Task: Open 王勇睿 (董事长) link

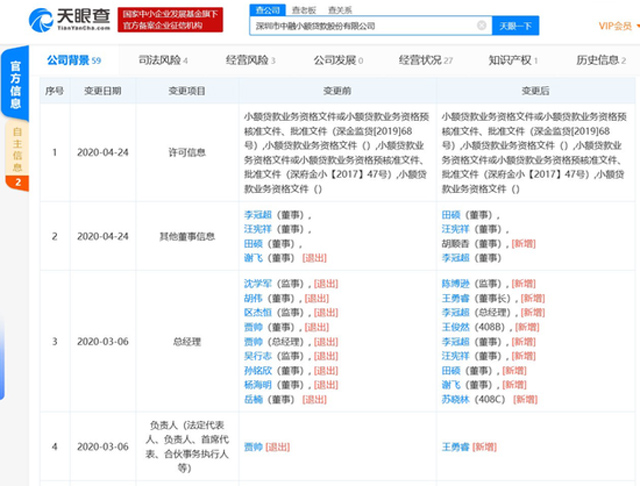Action: pos(456,298)
